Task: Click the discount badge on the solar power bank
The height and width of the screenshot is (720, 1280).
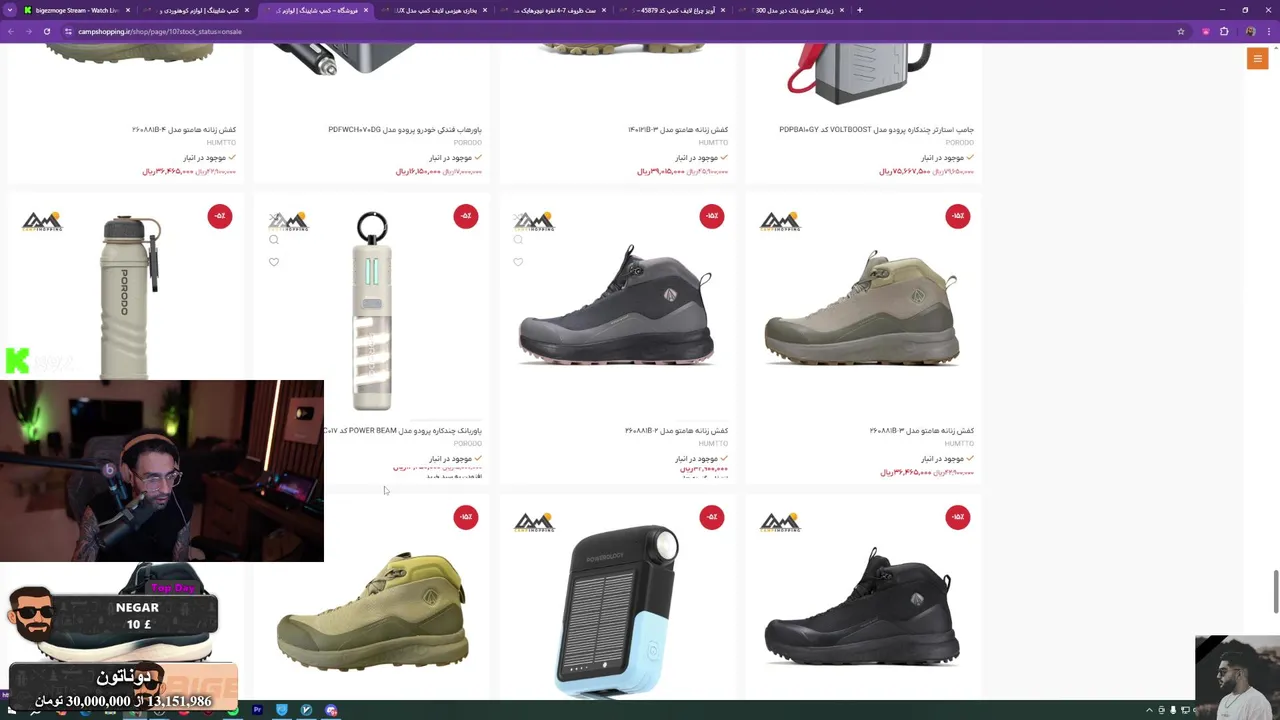Action: 712,517
